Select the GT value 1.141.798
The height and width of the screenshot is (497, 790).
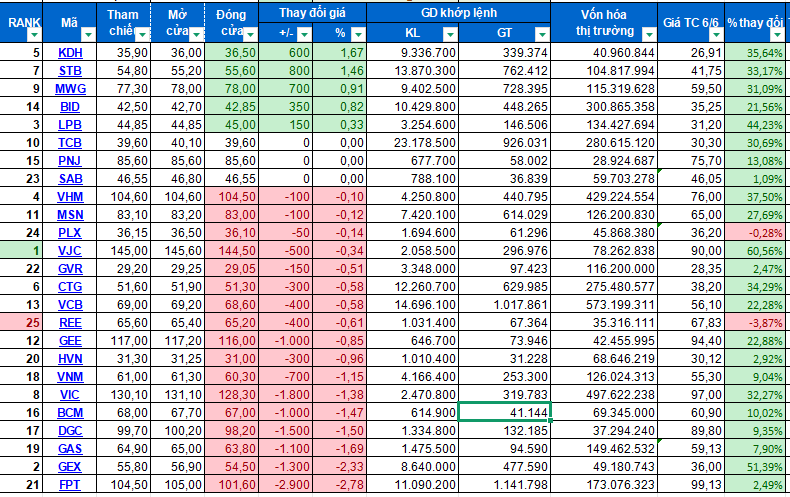coord(504,485)
